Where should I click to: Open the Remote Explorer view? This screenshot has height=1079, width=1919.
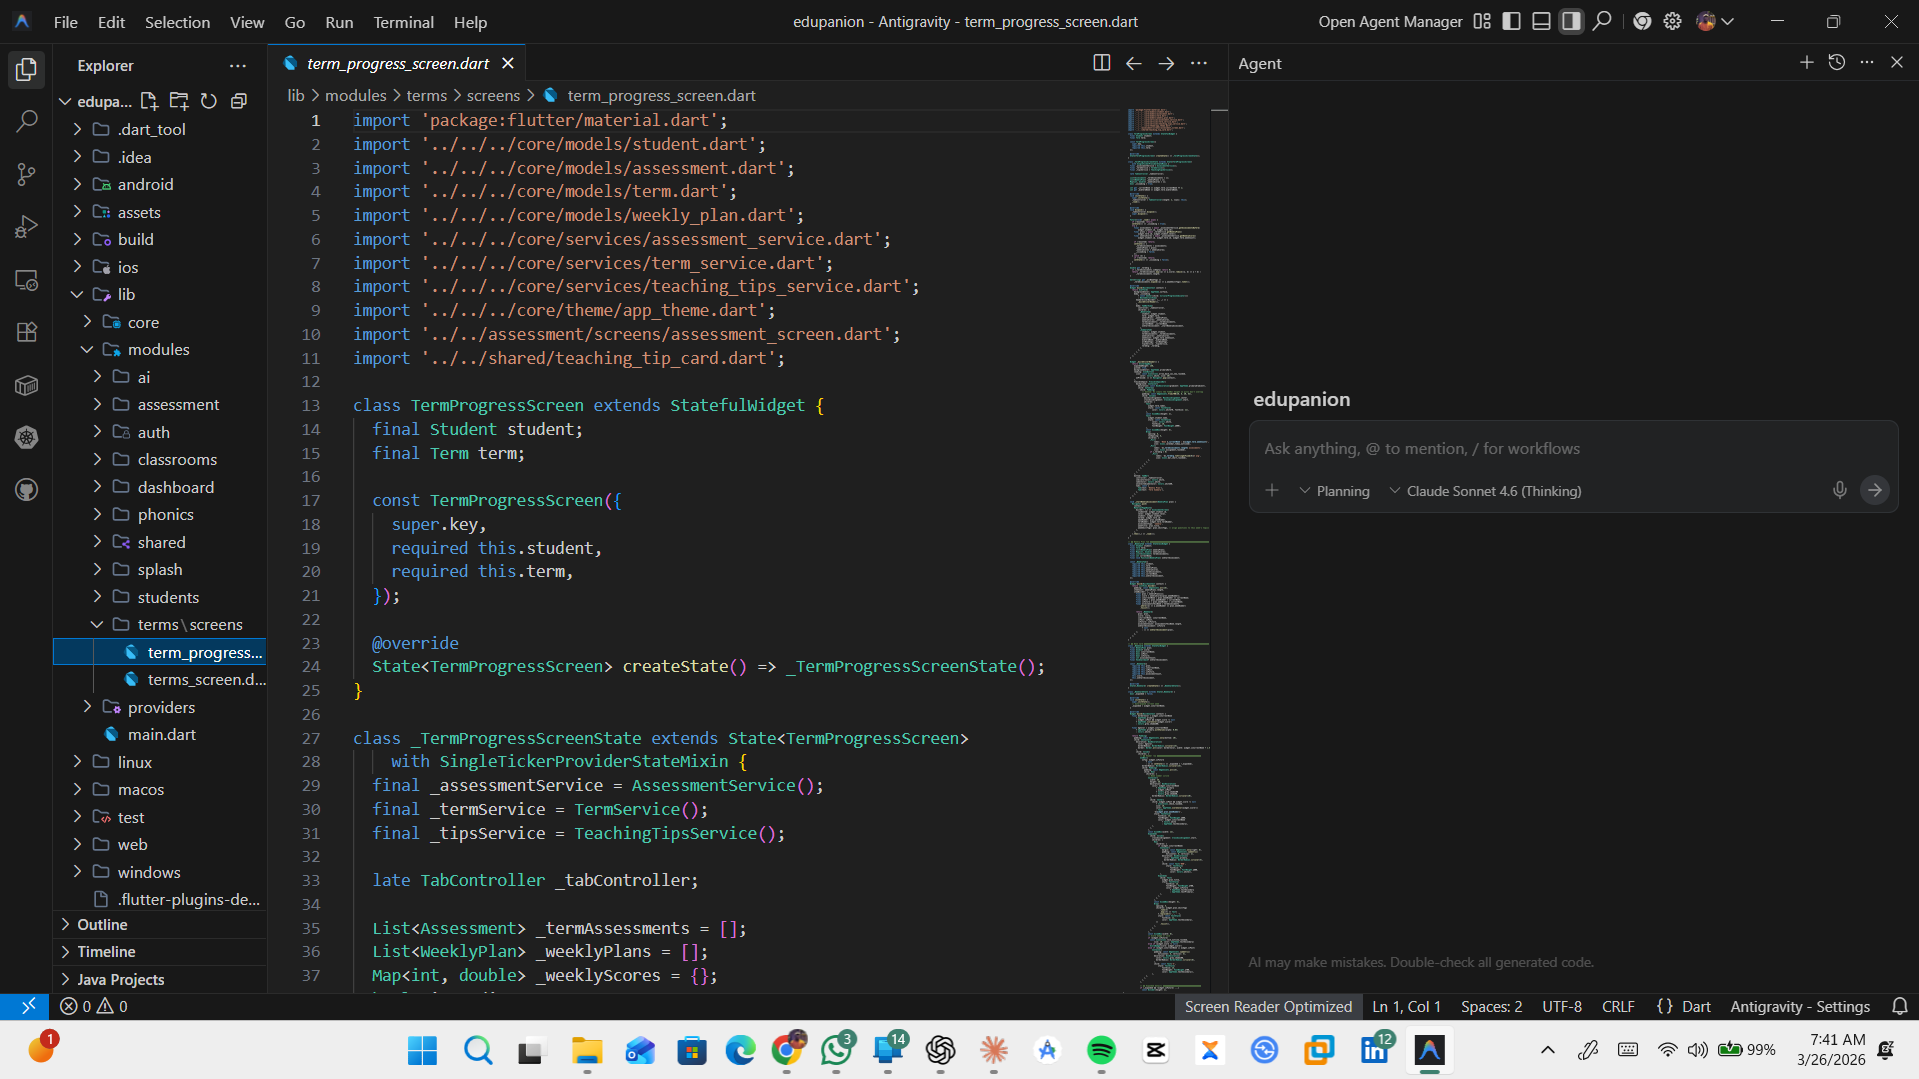pyautogui.click(x=27, y=280)
